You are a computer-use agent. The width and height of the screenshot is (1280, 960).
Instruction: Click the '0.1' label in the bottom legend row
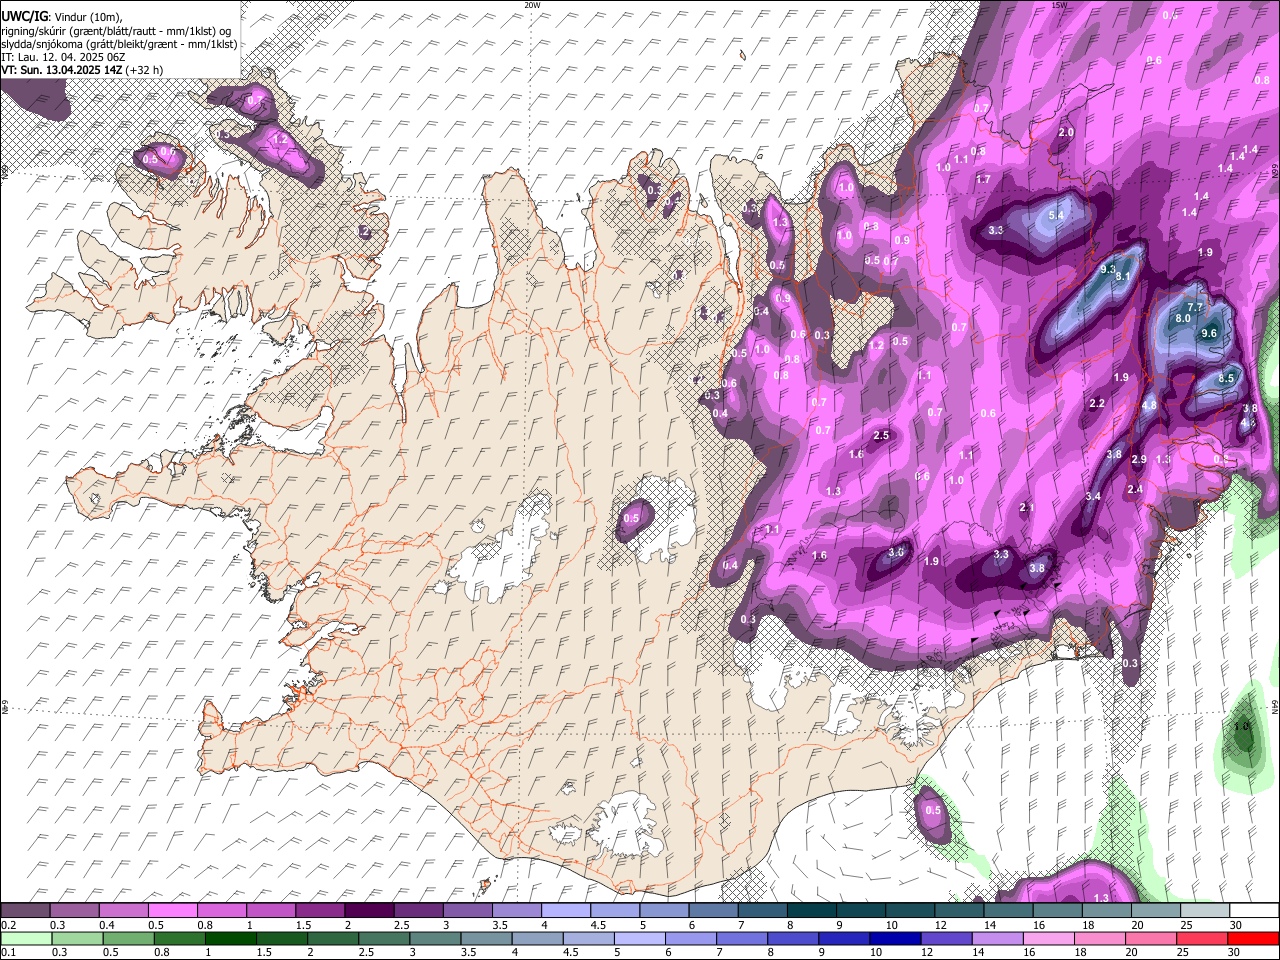pyautogui.click(x=8, y=952)
